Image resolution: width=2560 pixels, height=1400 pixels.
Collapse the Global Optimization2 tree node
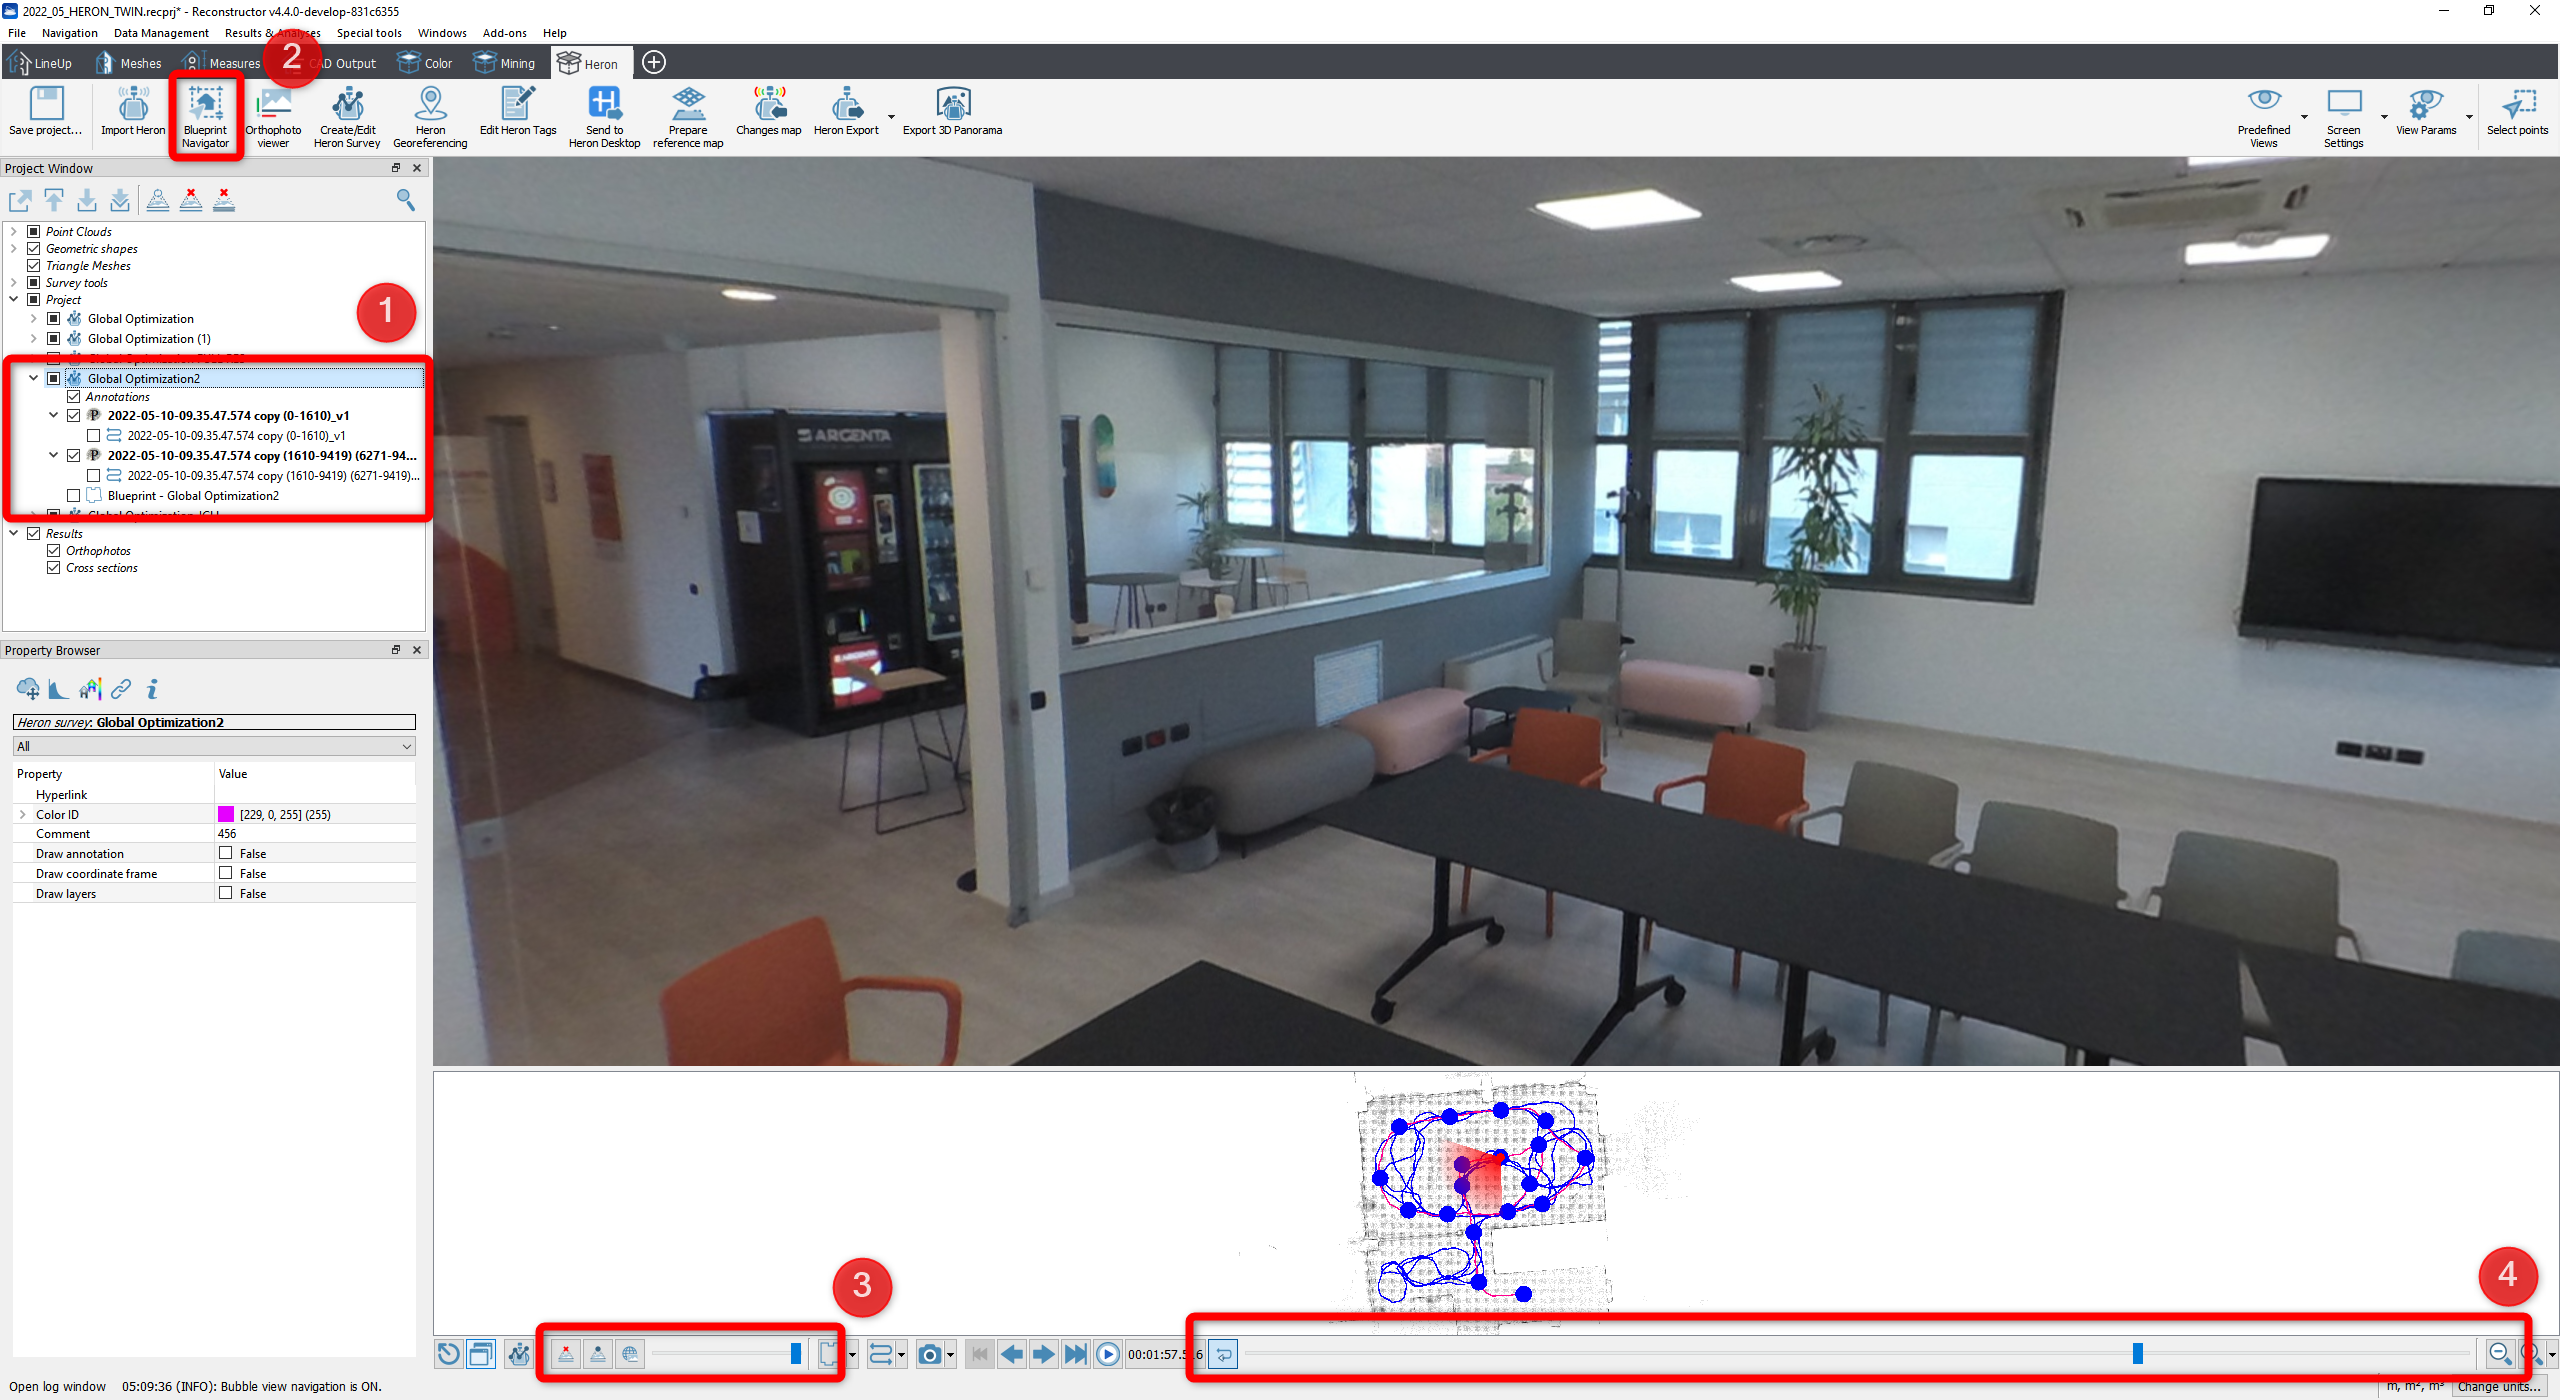point(33,378)
